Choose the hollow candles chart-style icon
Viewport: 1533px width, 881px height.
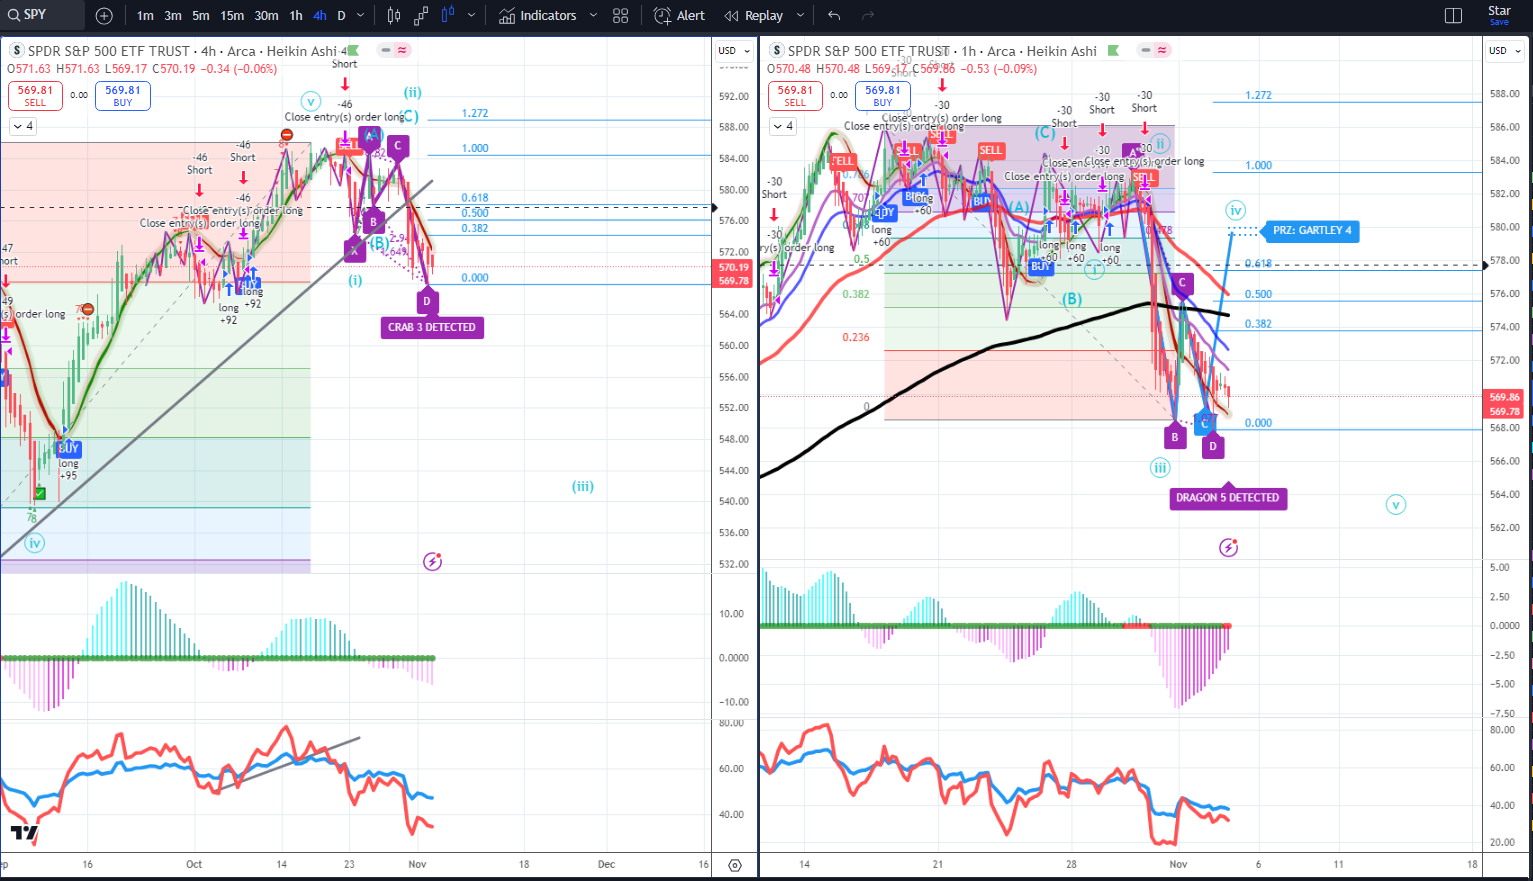pyautogui.click(x=394, y=15)
